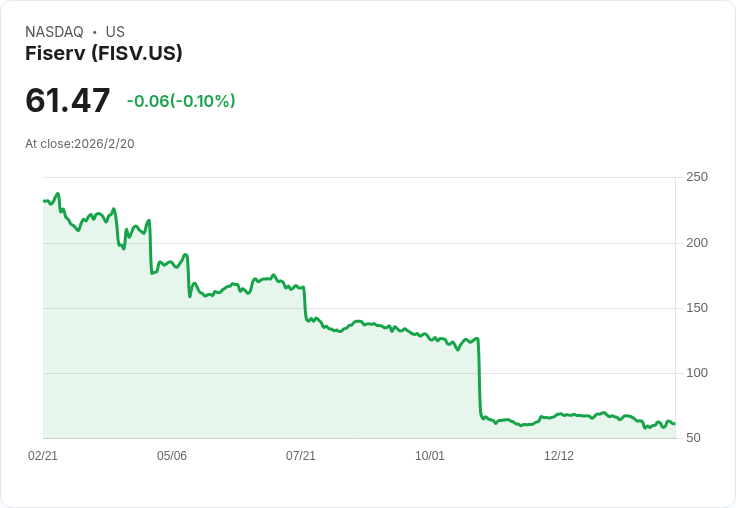736x508 pixels.
Task: Click the US market label
Action: point(115,32)
